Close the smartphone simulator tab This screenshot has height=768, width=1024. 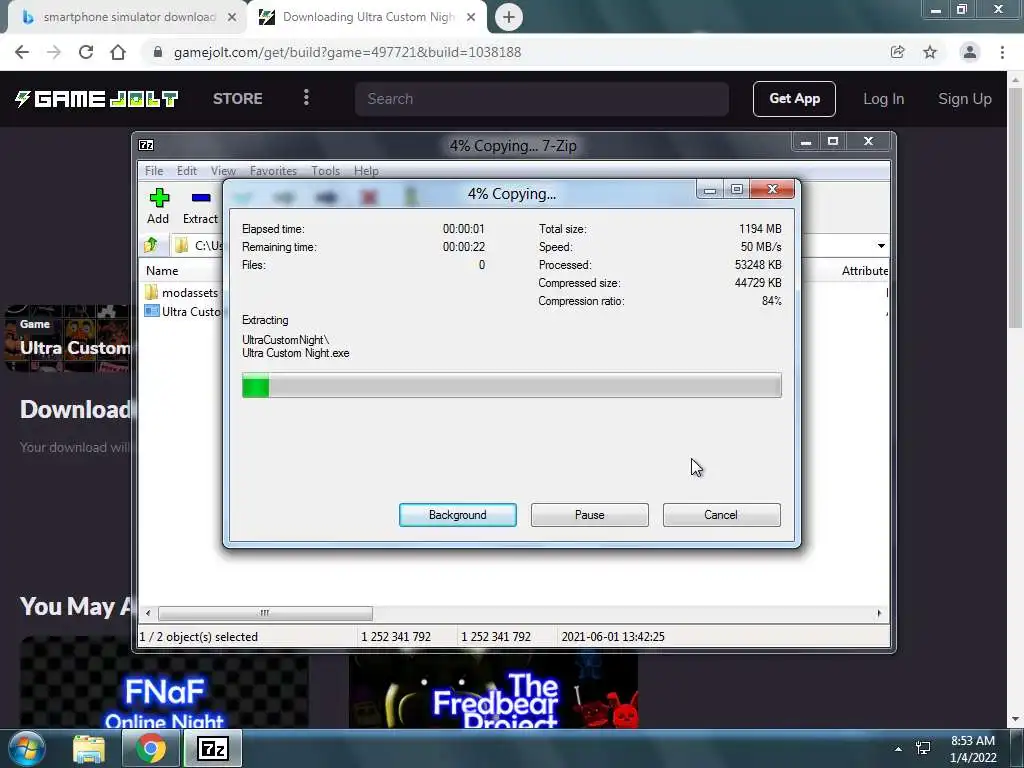point(232,17)
